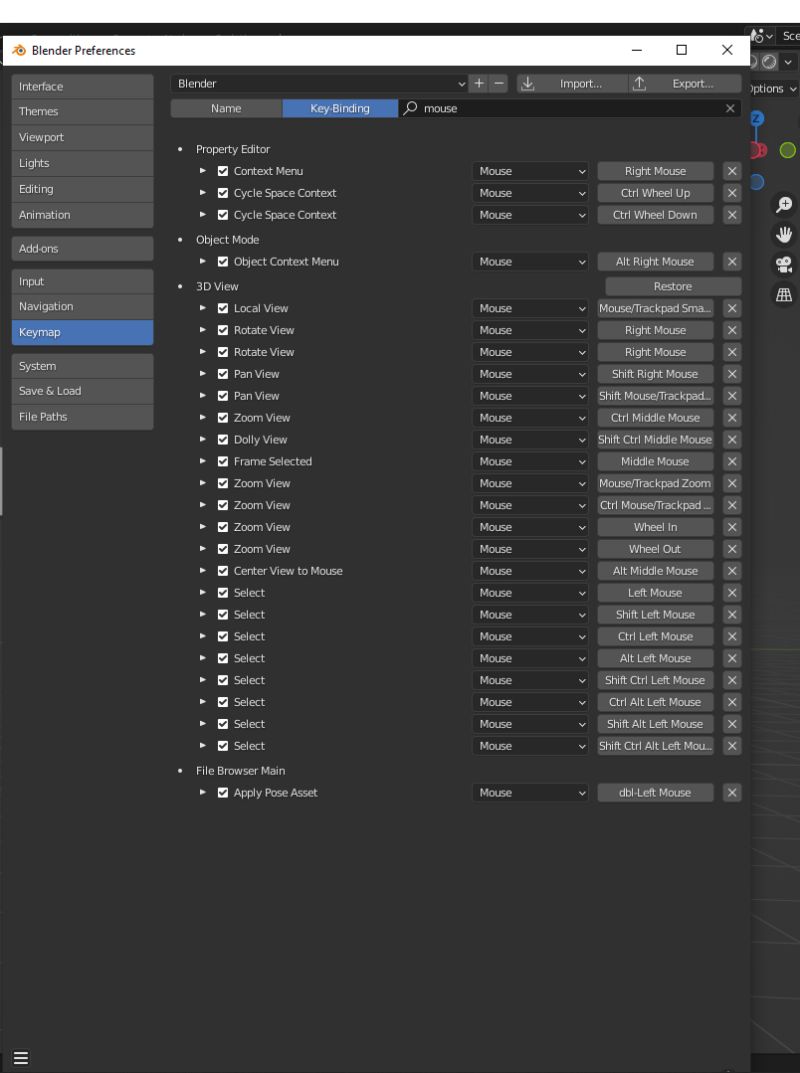Viewport: 800px width, 1073px height.
Task: Select the Pan hand icon in the viewport sidebar
Action: coord(786,234)
